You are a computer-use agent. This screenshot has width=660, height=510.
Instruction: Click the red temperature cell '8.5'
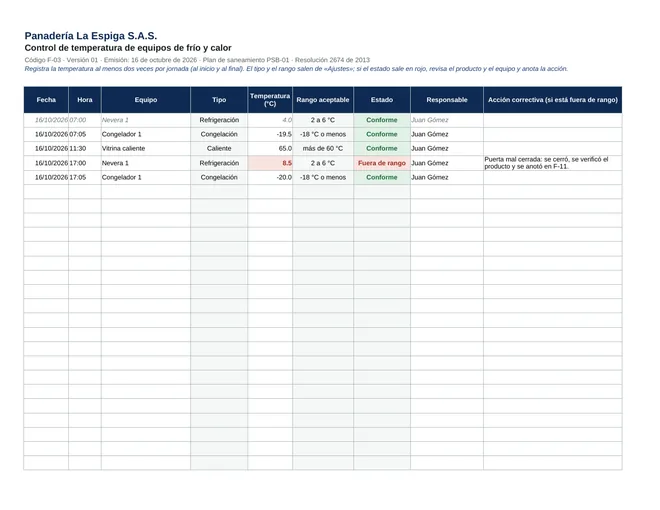pos(270,163)
